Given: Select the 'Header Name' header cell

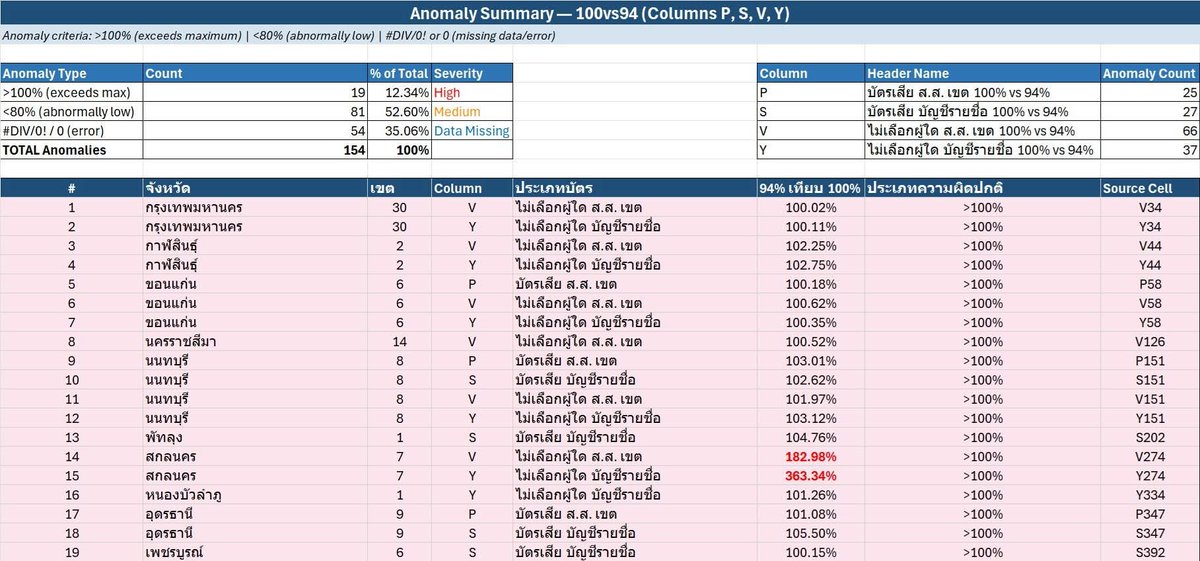Looking at the screenshot, I should click(982, 73).
